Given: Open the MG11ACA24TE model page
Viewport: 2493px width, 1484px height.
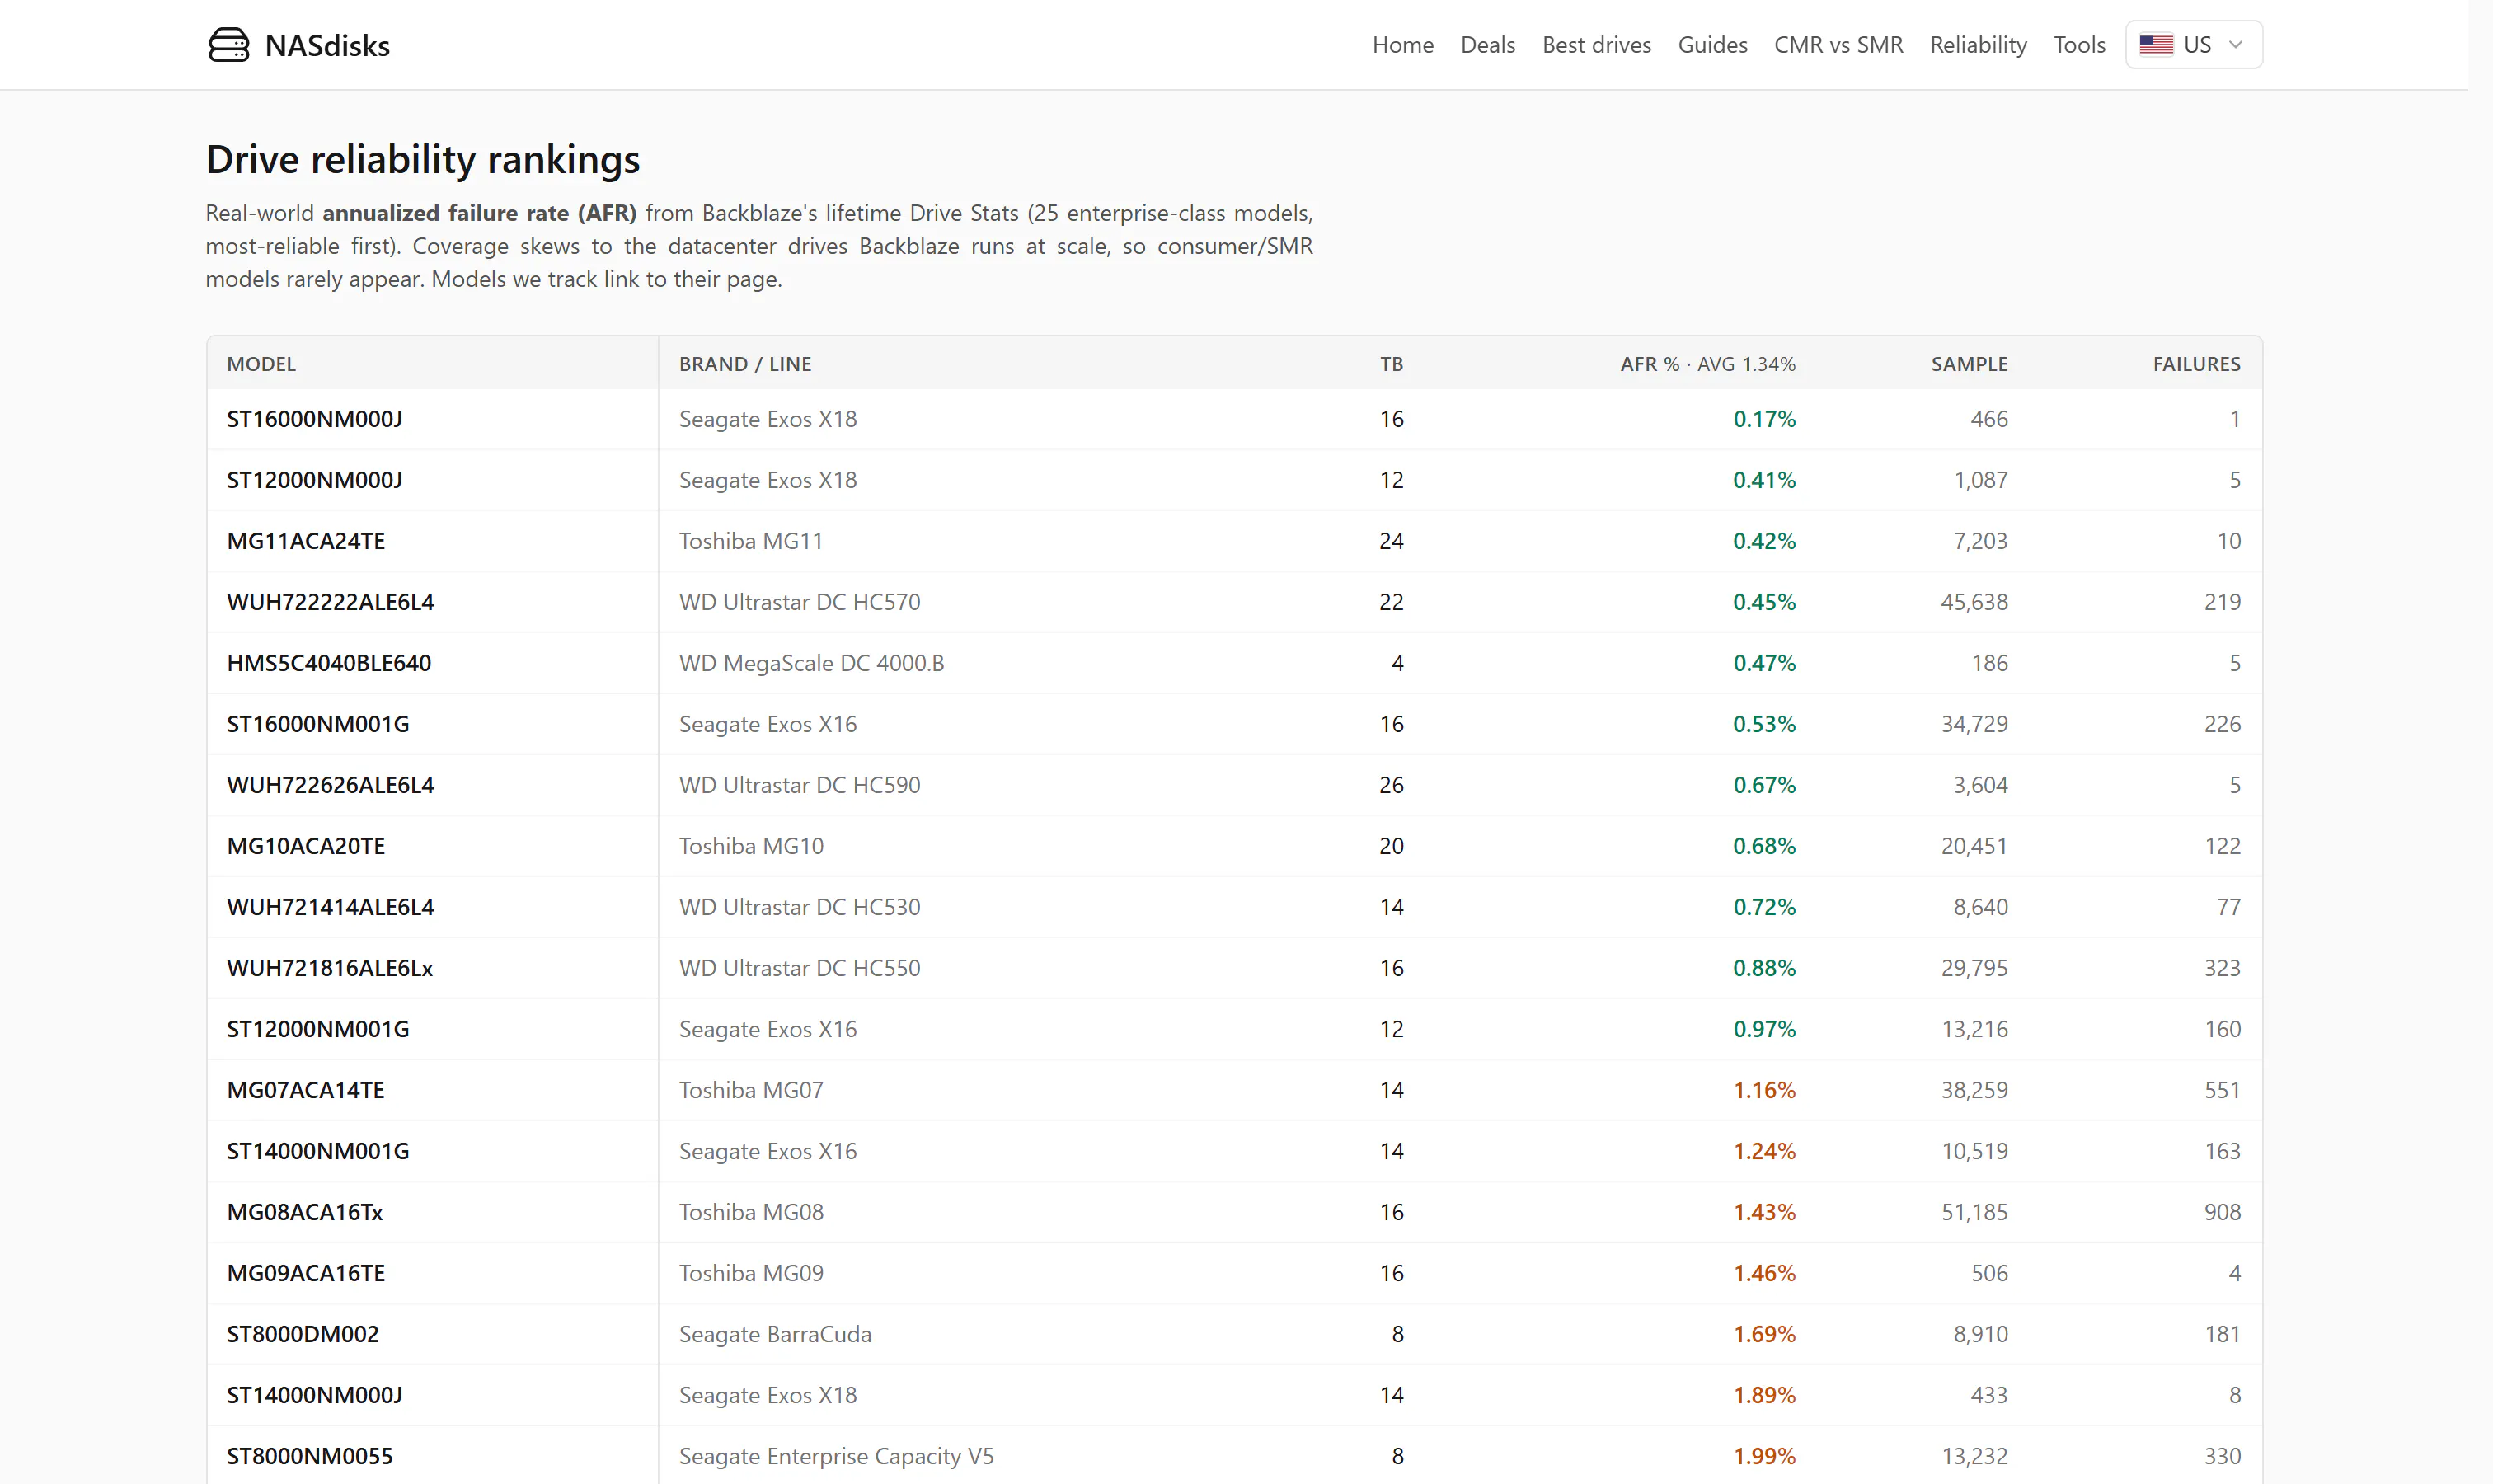Looking at the screenshot, I should [x=305, y=541].
